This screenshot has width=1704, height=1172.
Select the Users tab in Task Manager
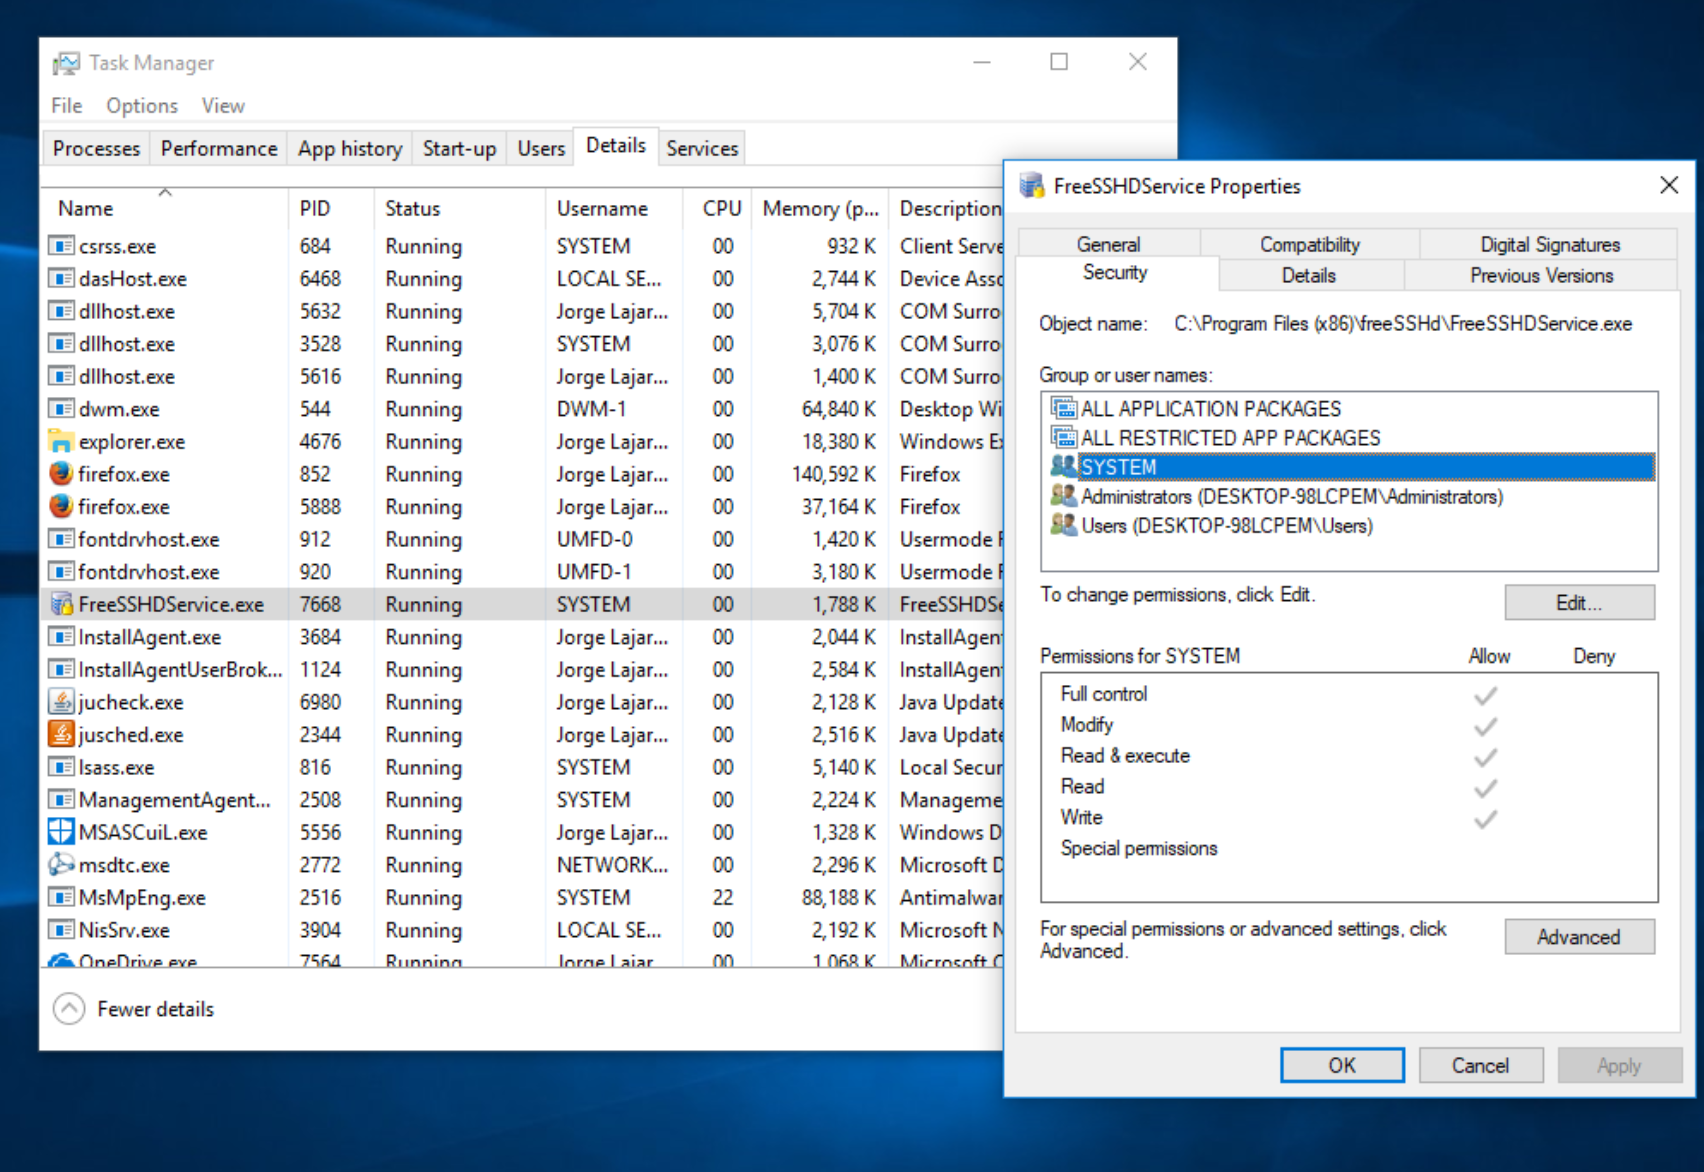coord(541,148)
